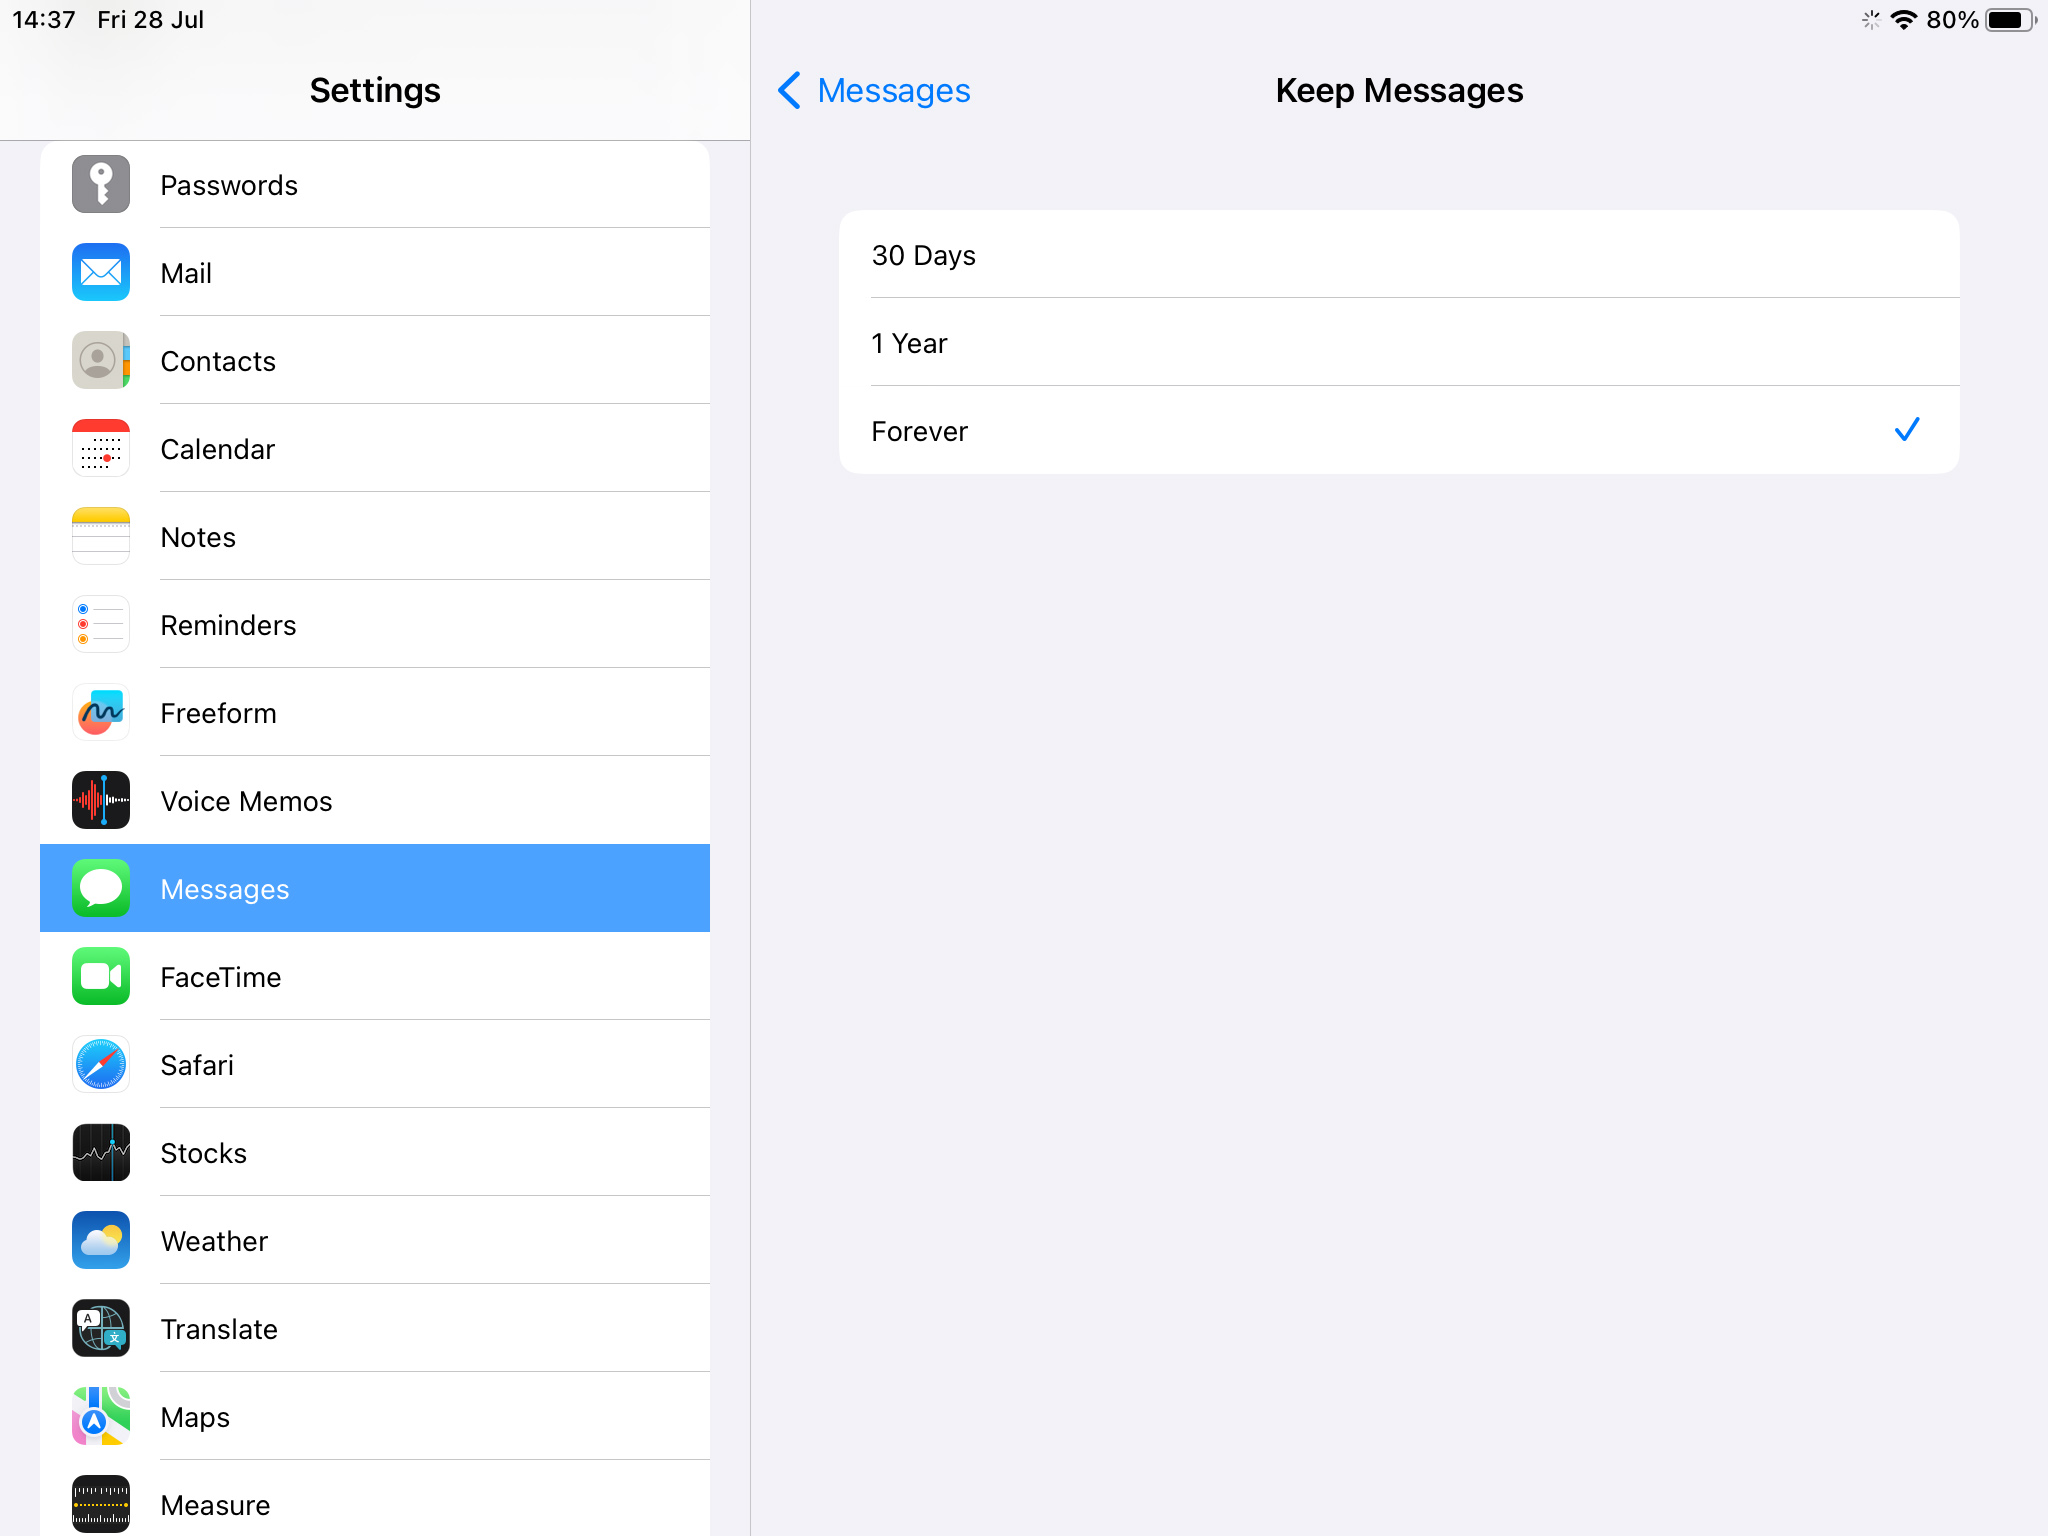Viewport: 2048px width, 1536px height.
Task: Open Calendar settings
Action: 375,449
